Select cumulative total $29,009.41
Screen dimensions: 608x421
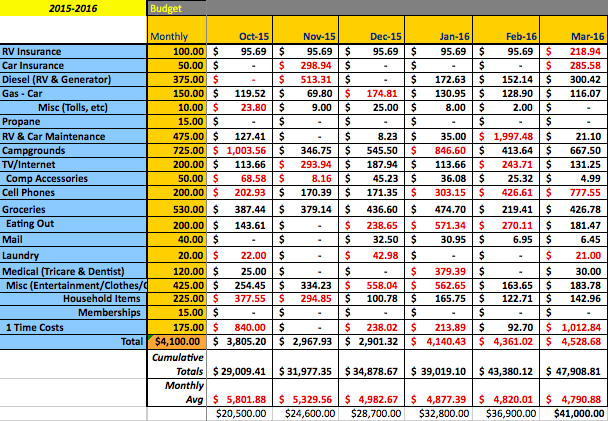240,364
